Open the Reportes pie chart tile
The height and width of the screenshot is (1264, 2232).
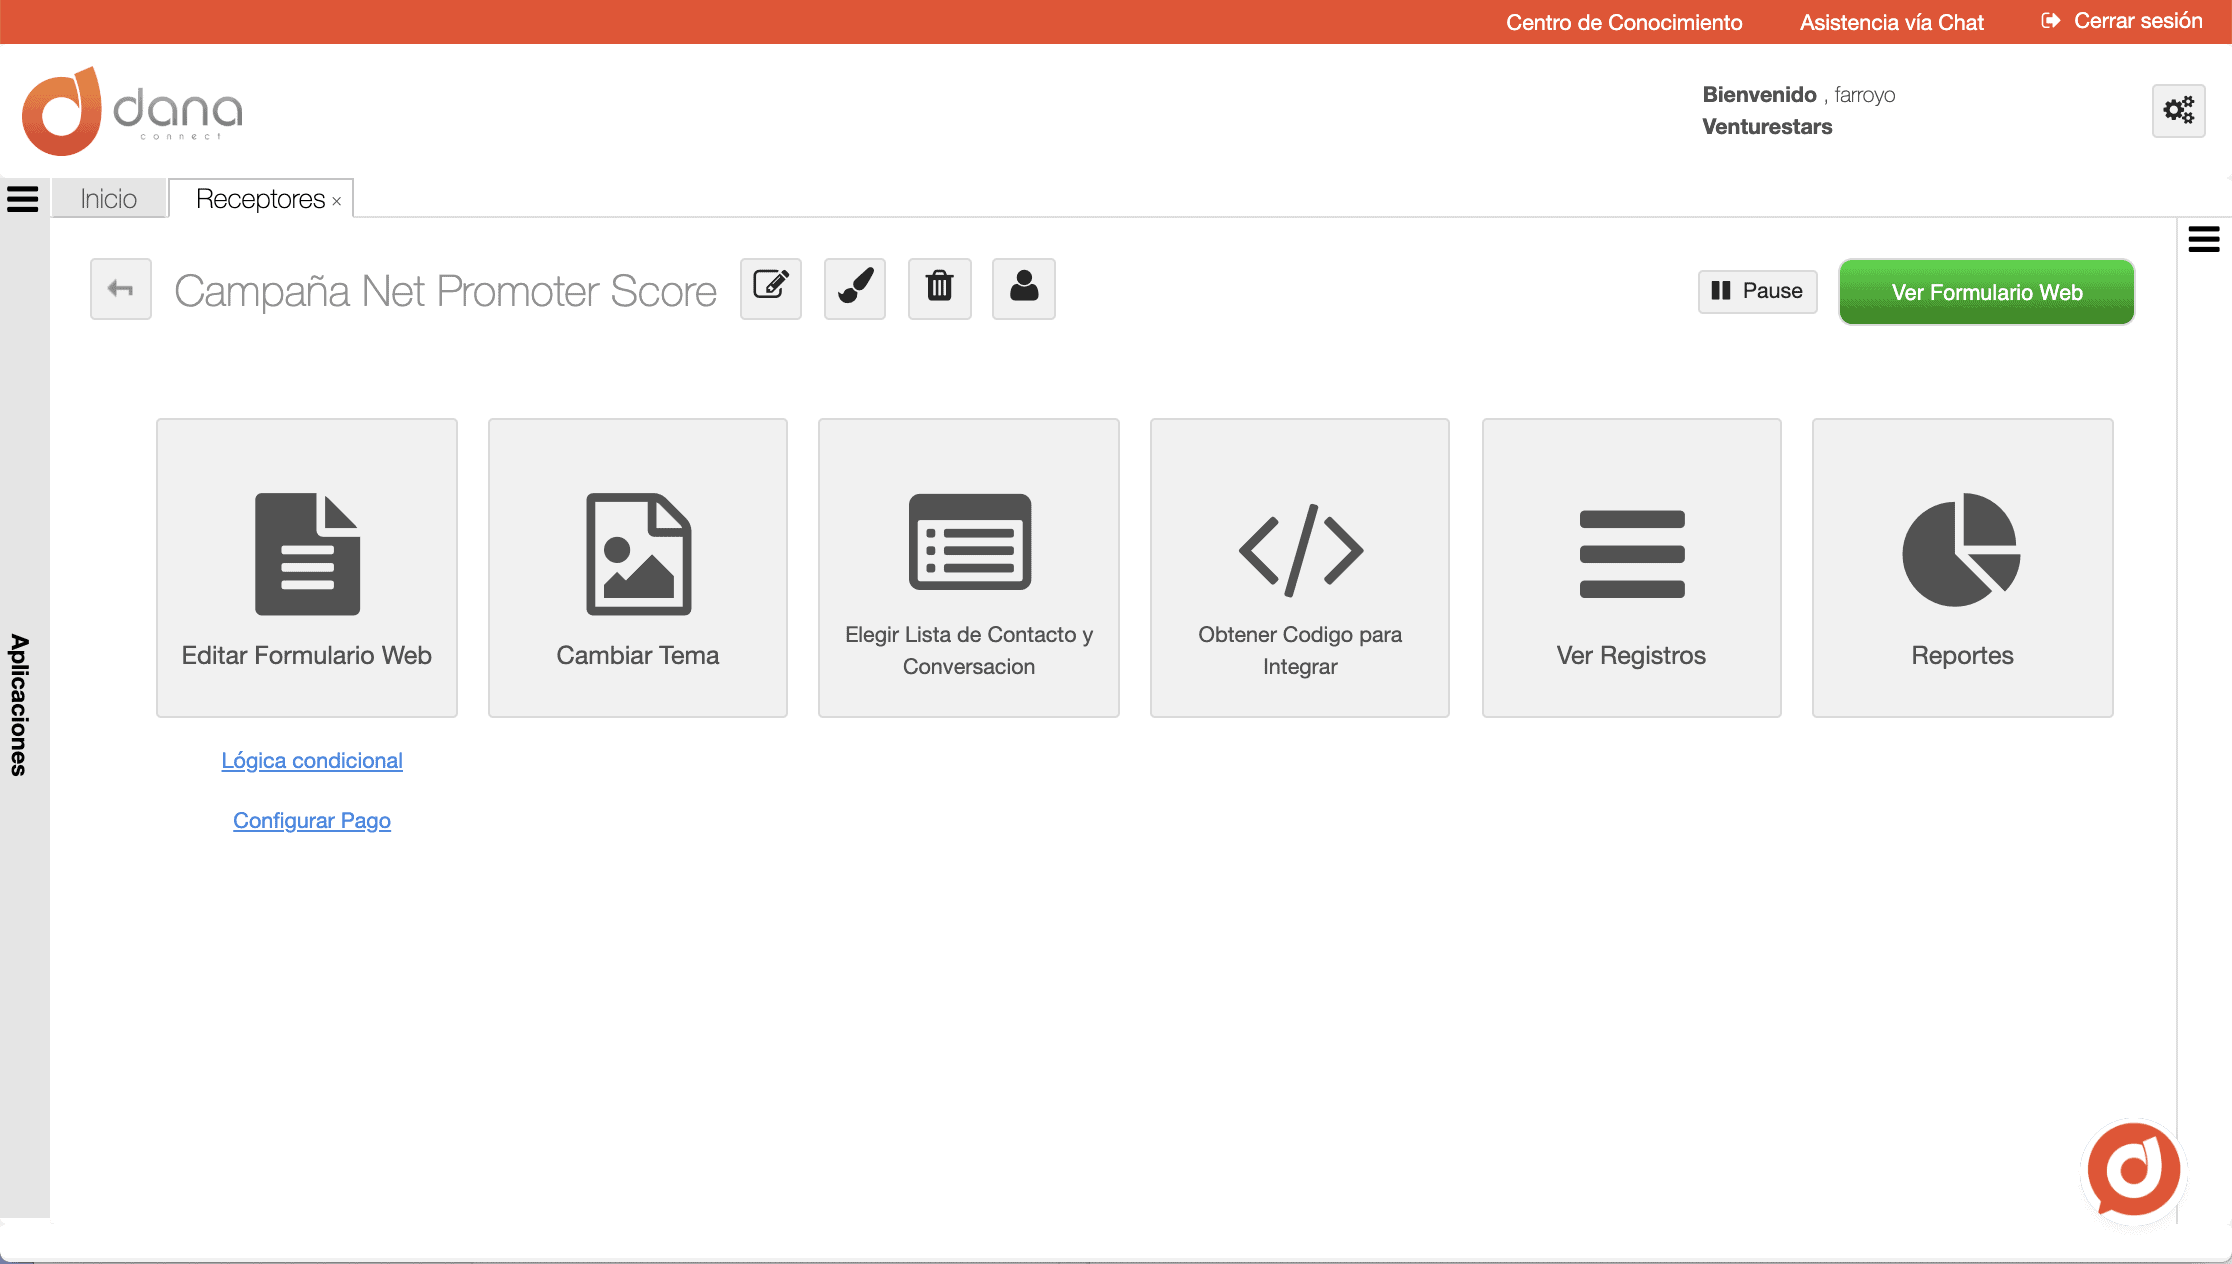pyautogui.click(x=1963, y=568)
